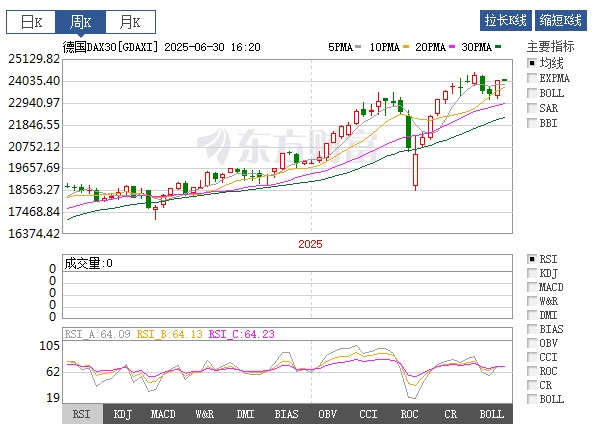Image resolution: width=596 pixels, height=433 pixels.
Task: Select the 周K weekly chart tab
Action: (x=80, y=22)
